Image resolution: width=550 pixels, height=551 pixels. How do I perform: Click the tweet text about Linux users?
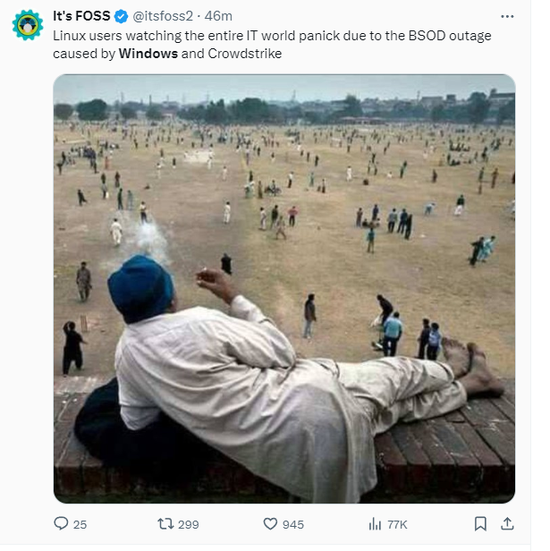click(x=272, y=45)
